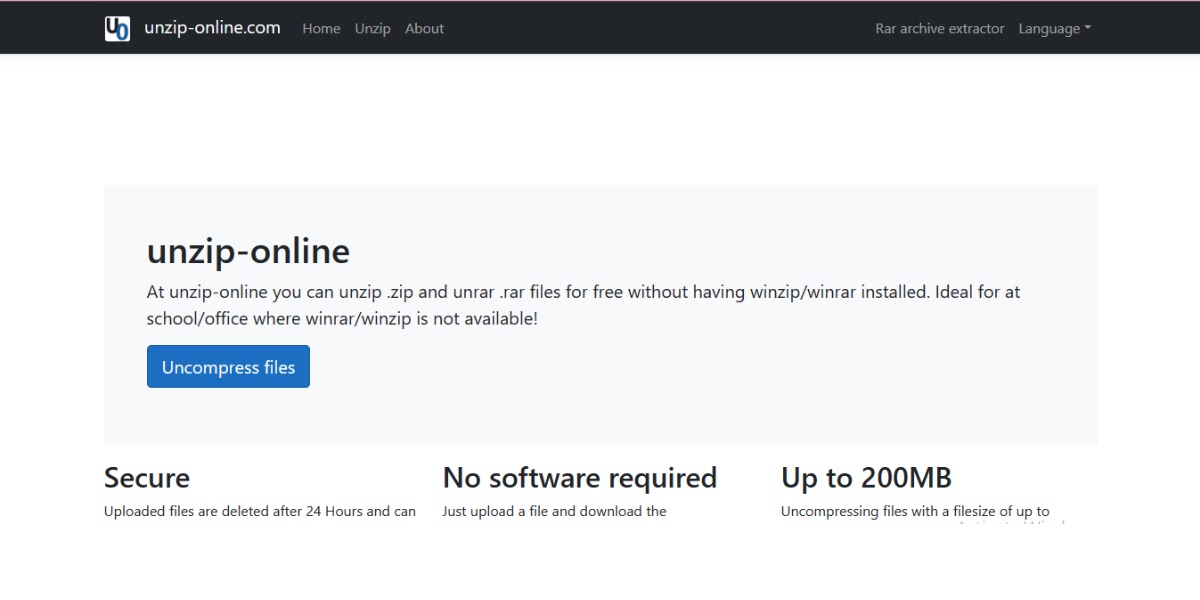Open Rar archive extractor link
Image resolution: width=1200 pixels, height=600 pixels.
940,29
